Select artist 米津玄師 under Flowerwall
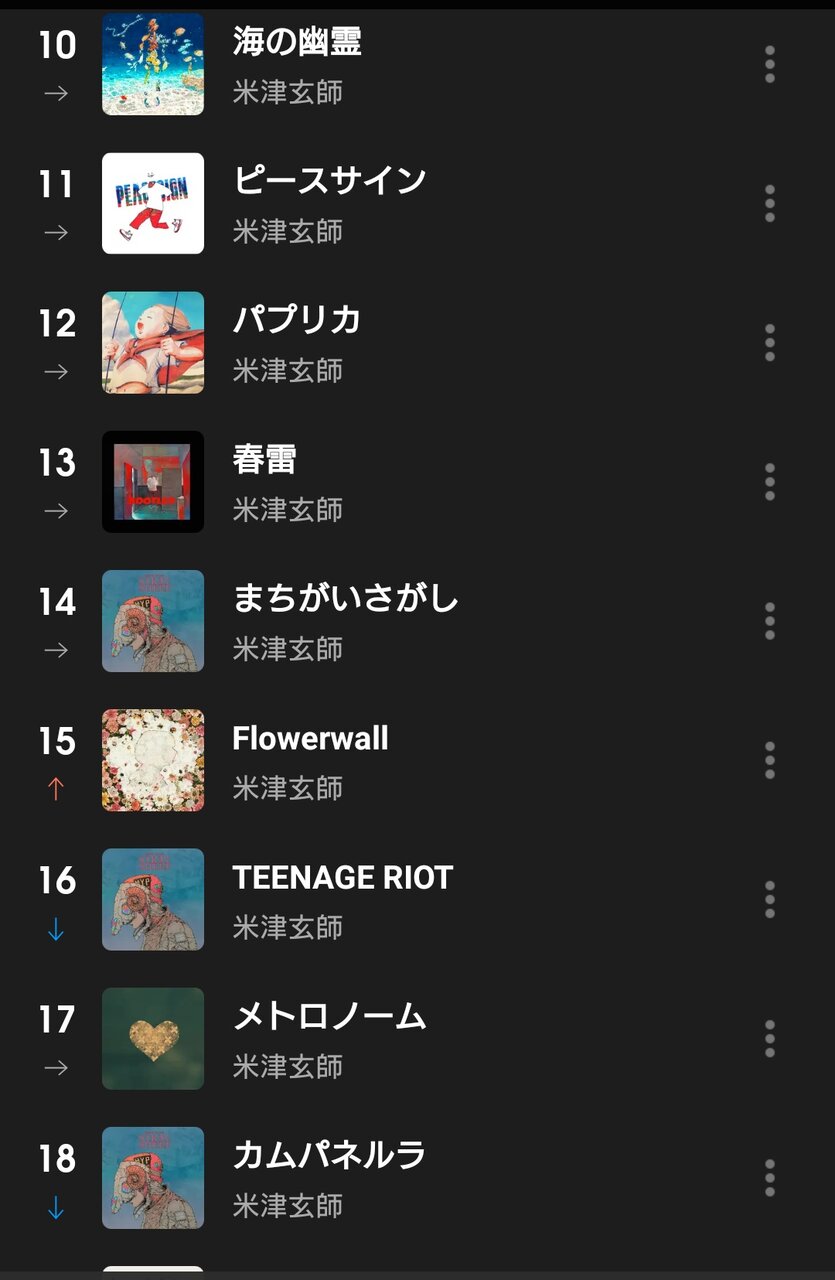The width and height of the screenshot is (835, 1280). tap(288, 788)
